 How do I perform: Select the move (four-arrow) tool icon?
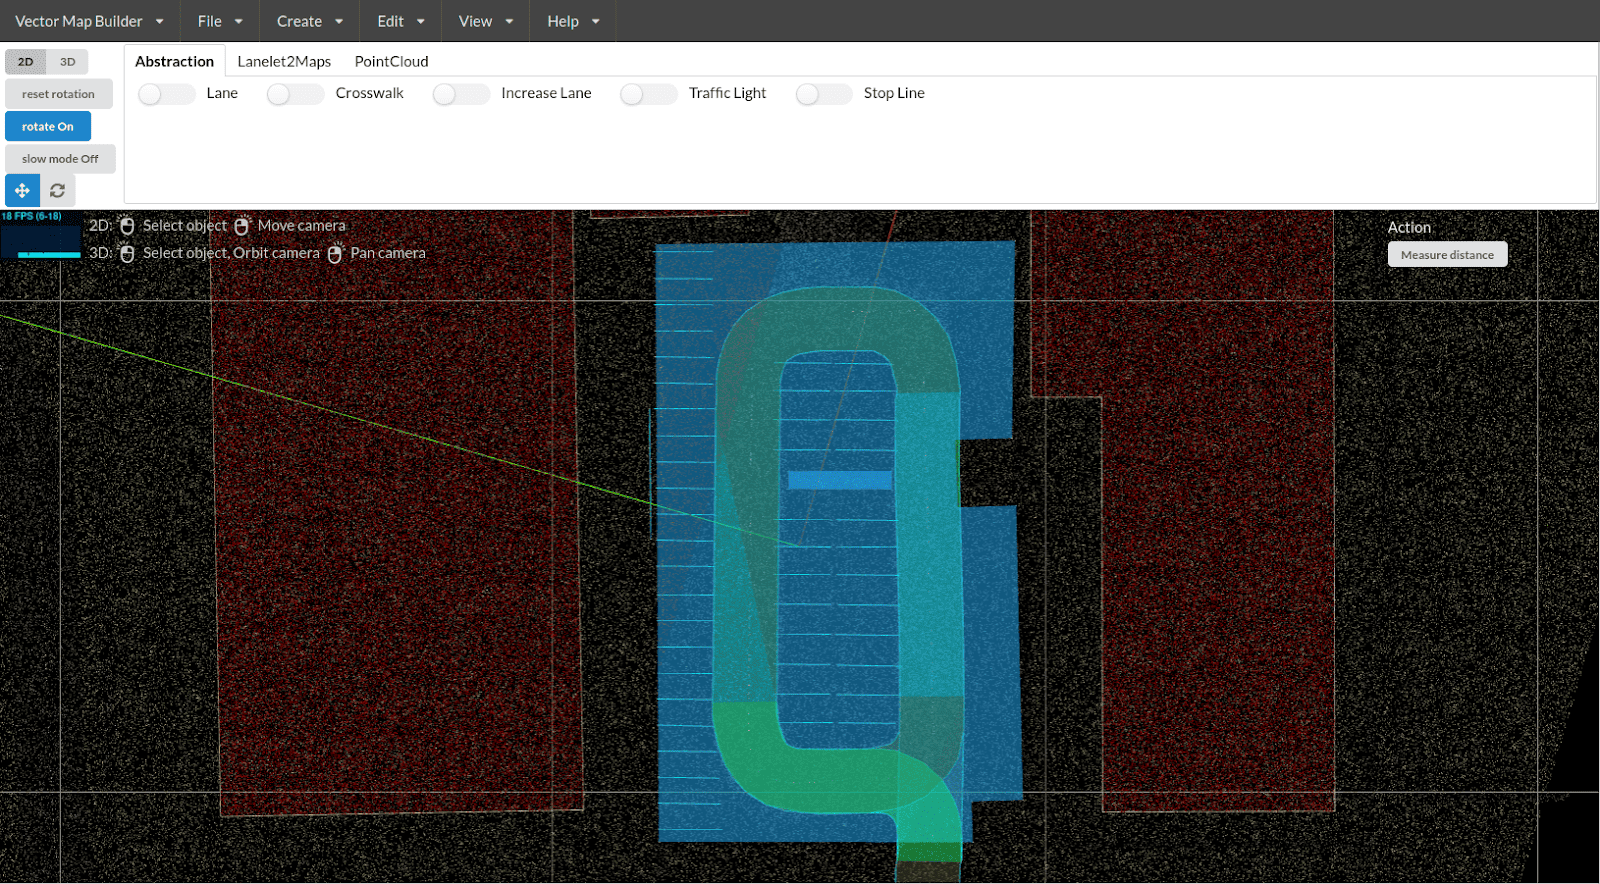(x=22, y=190)
